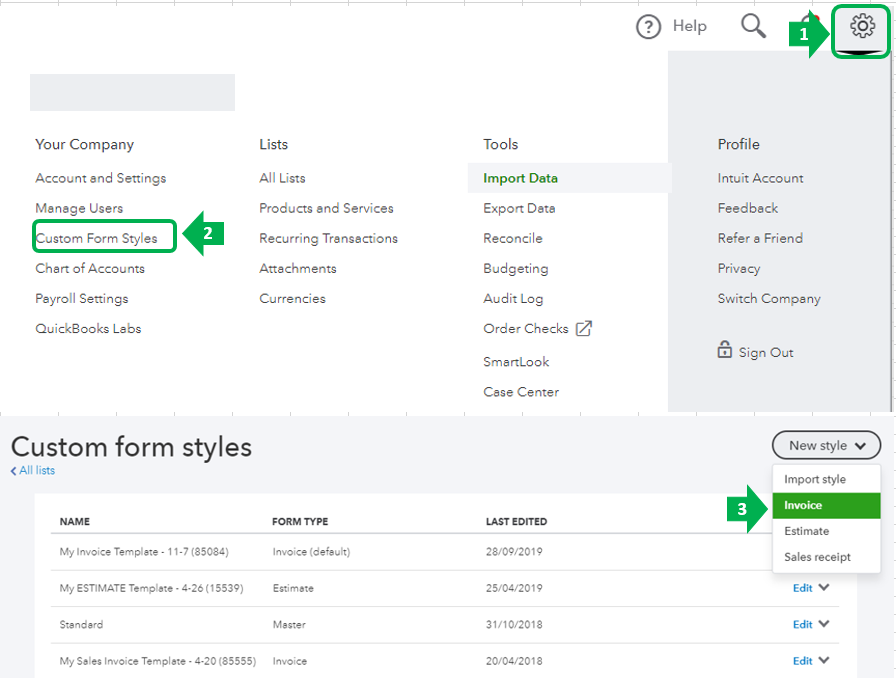Open Budgeting tool
The image size is (896, 678).
pyautogui.click(x=516, y=269)
